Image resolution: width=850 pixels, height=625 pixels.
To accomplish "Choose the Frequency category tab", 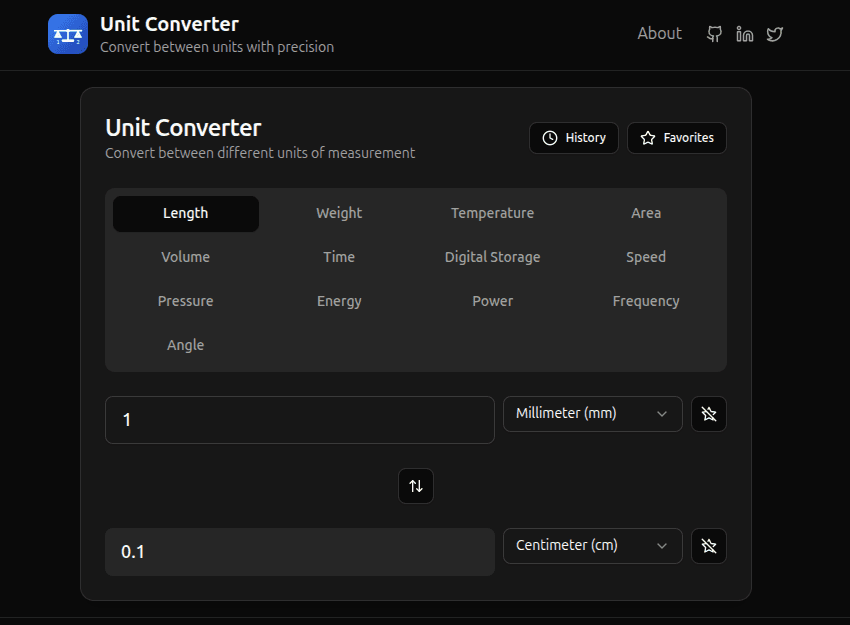I will (x=646, y=301).
